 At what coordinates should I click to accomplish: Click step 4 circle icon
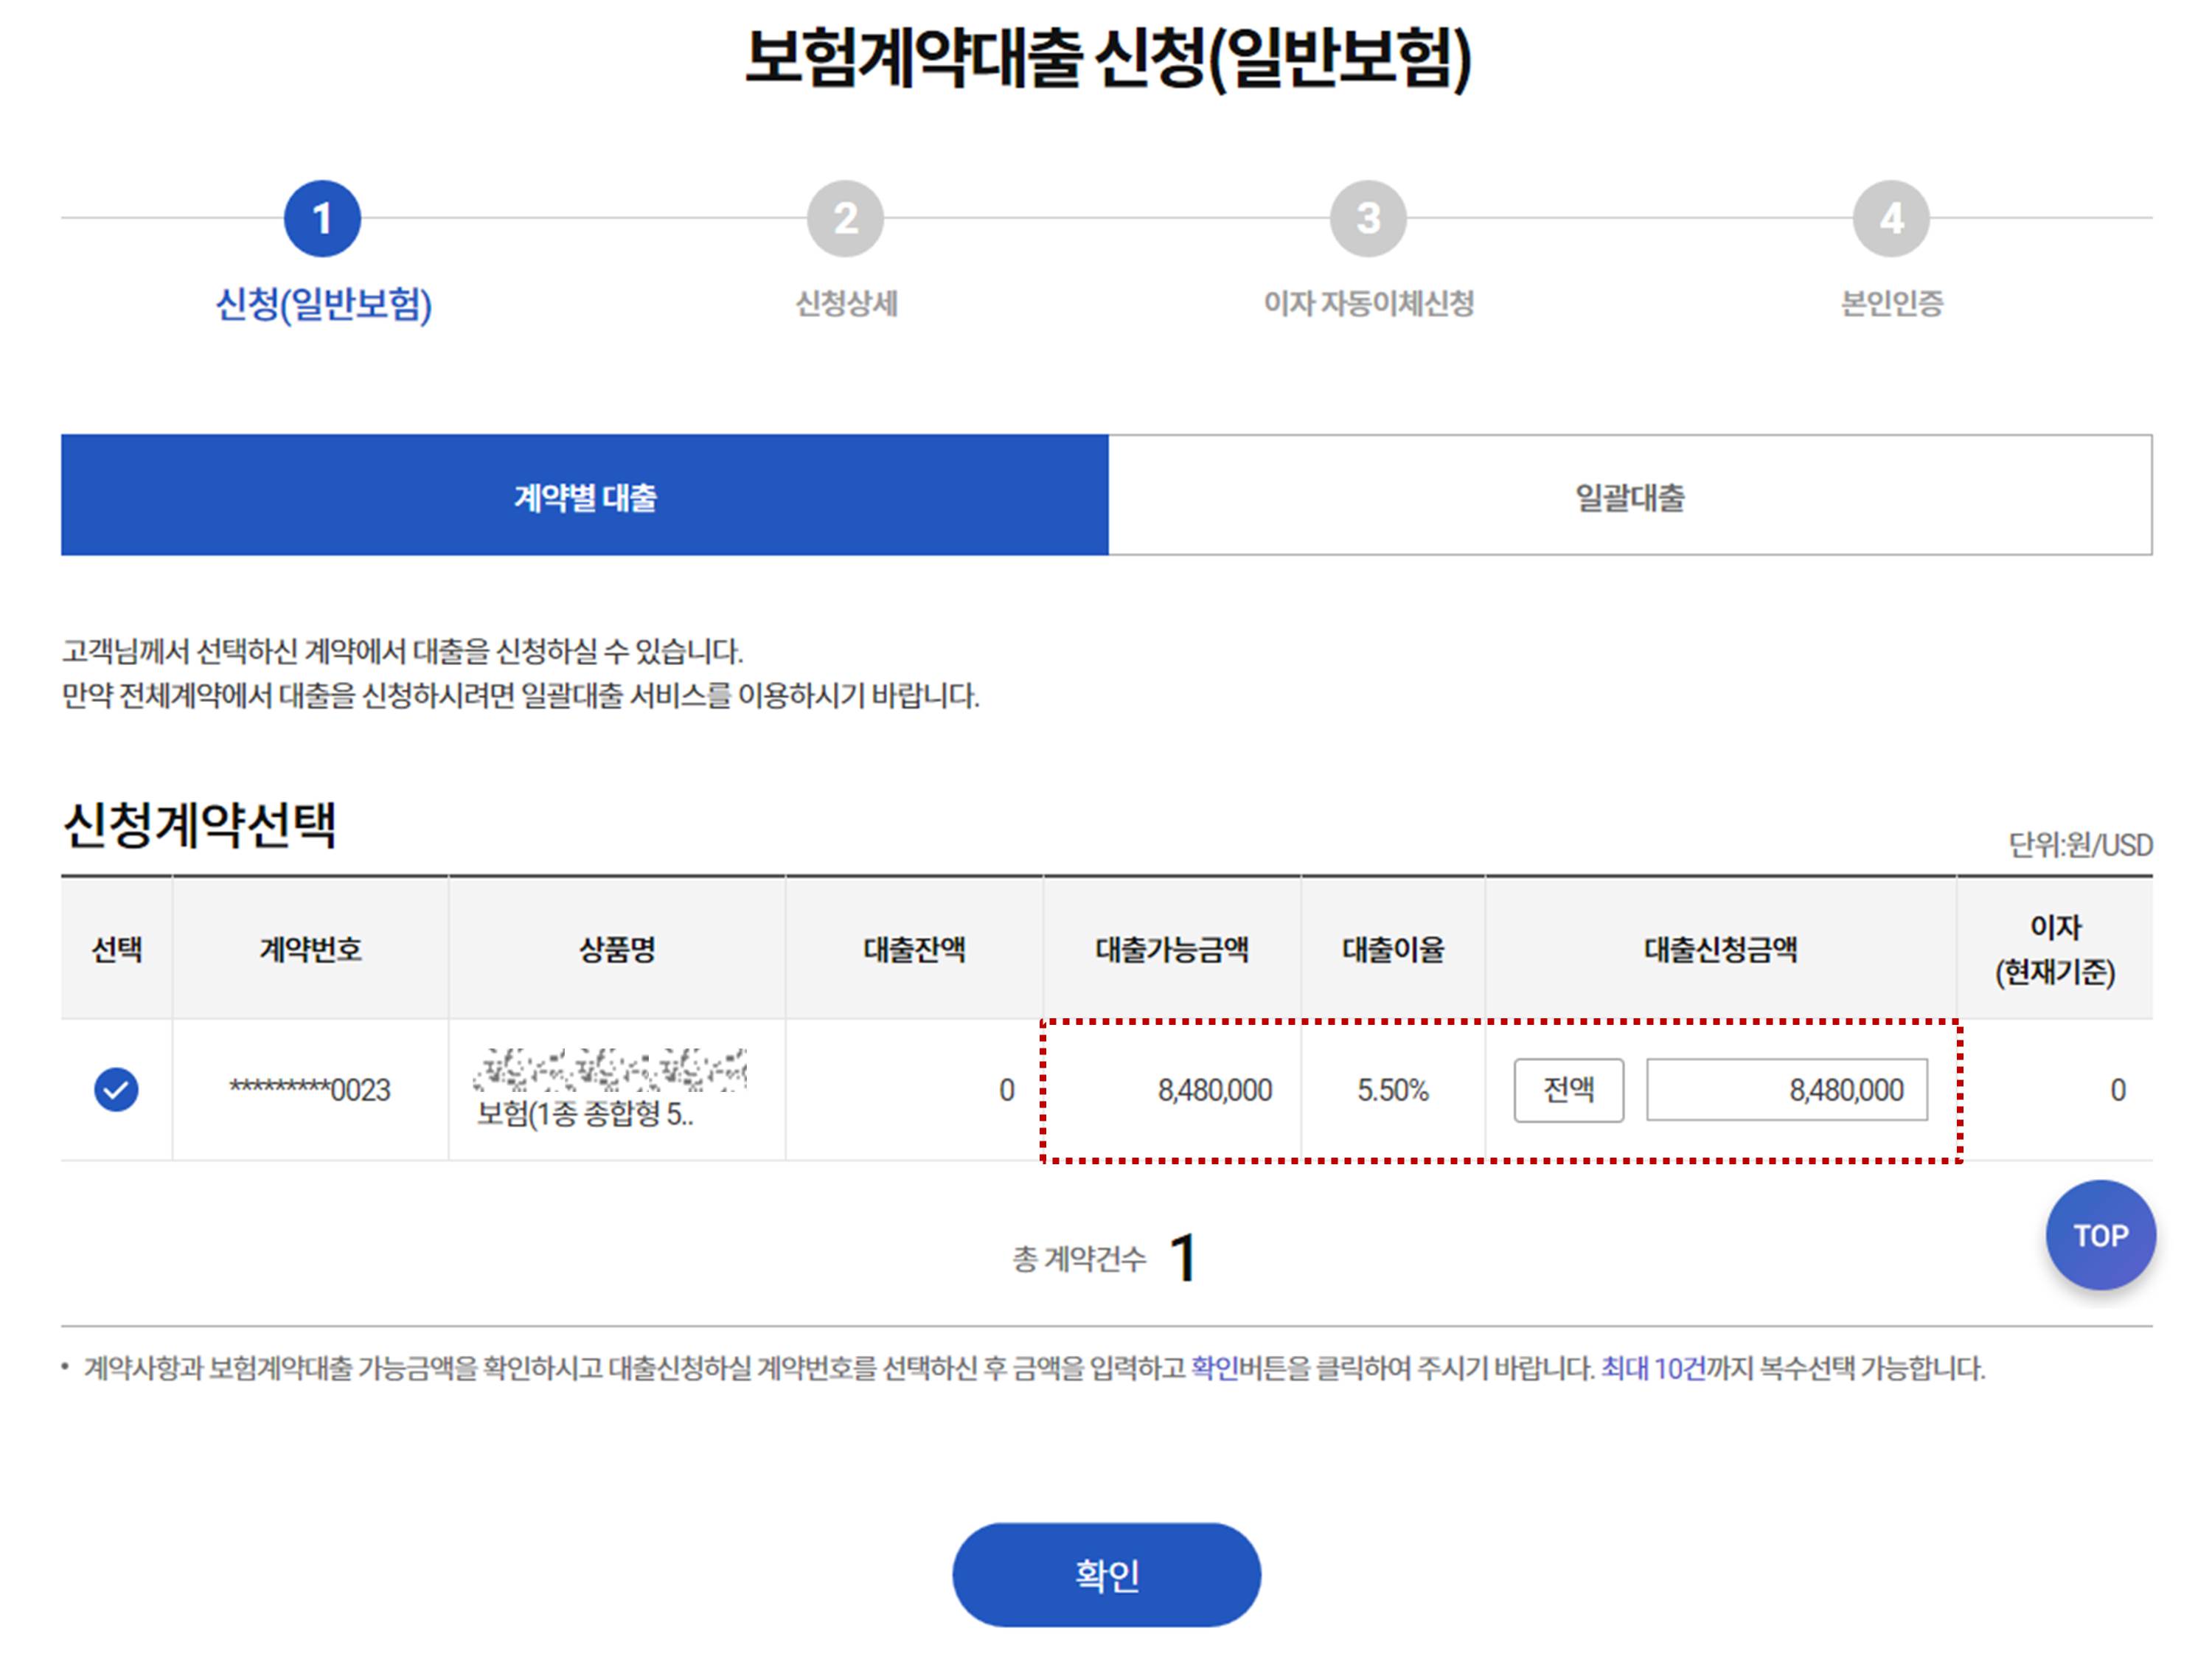(x=1890, y=218)
